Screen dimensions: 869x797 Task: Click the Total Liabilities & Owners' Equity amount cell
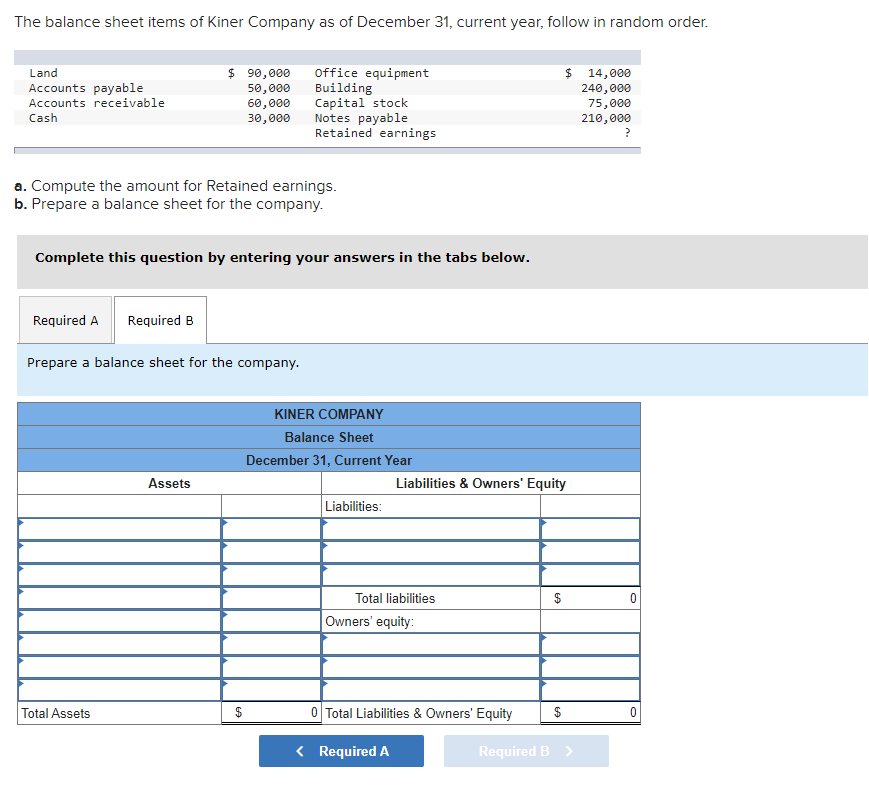point(590,713)
